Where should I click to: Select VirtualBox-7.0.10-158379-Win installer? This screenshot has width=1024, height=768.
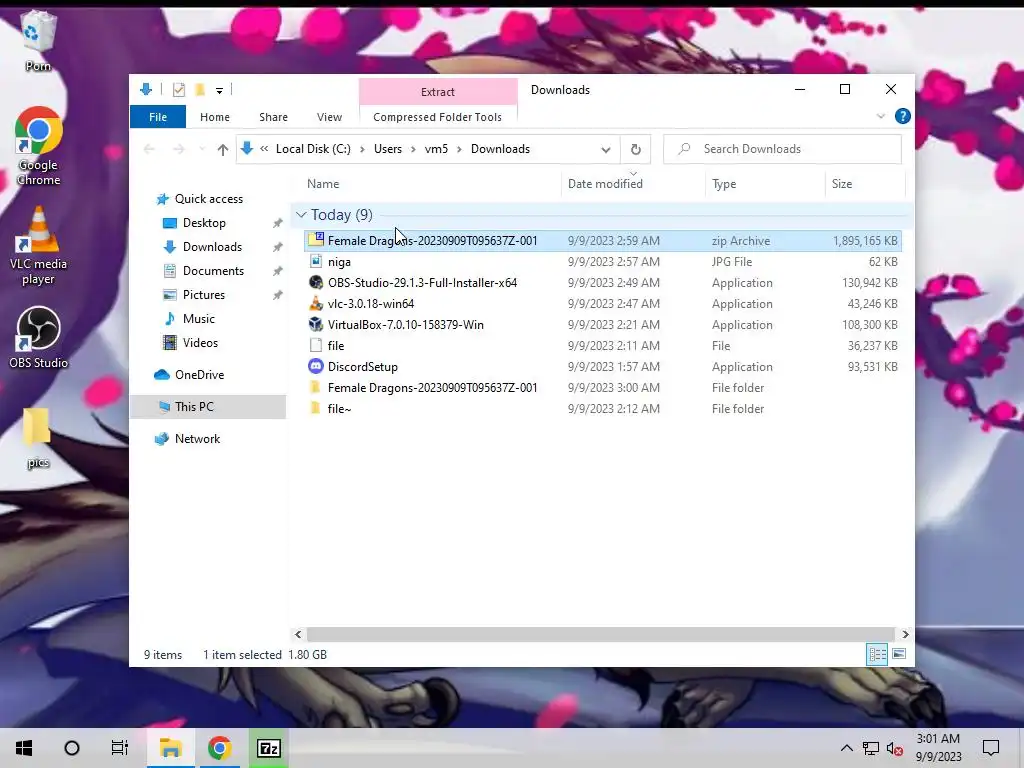(x=602, y=325)
